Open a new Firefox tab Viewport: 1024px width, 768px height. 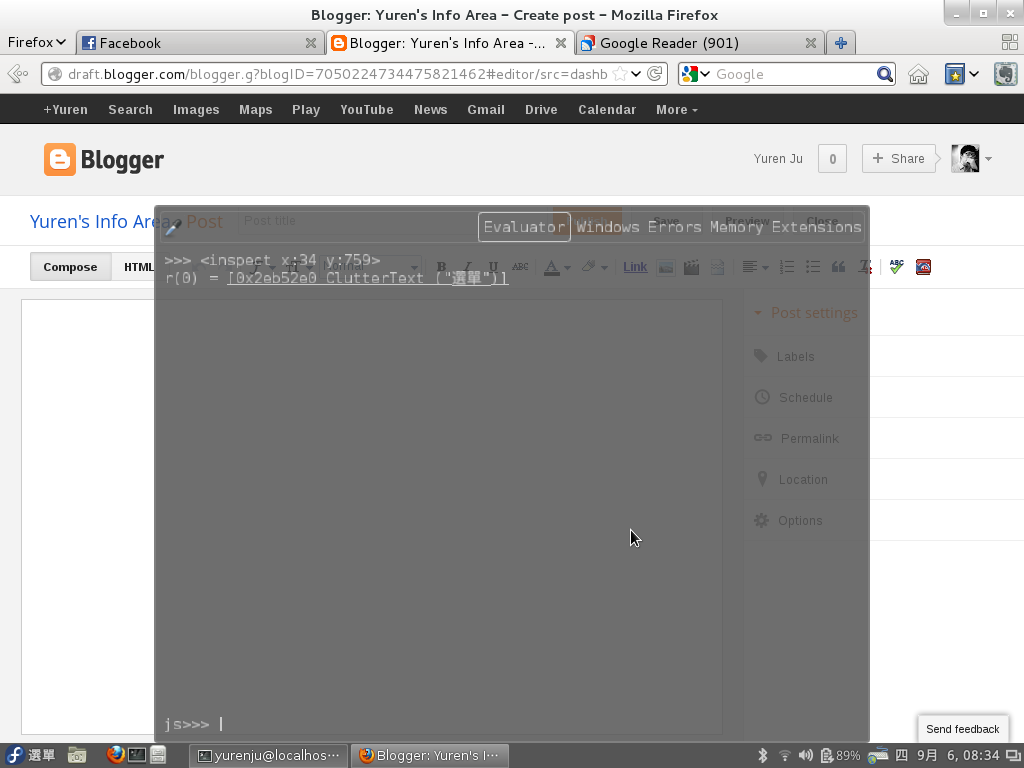tap(840, 43)
